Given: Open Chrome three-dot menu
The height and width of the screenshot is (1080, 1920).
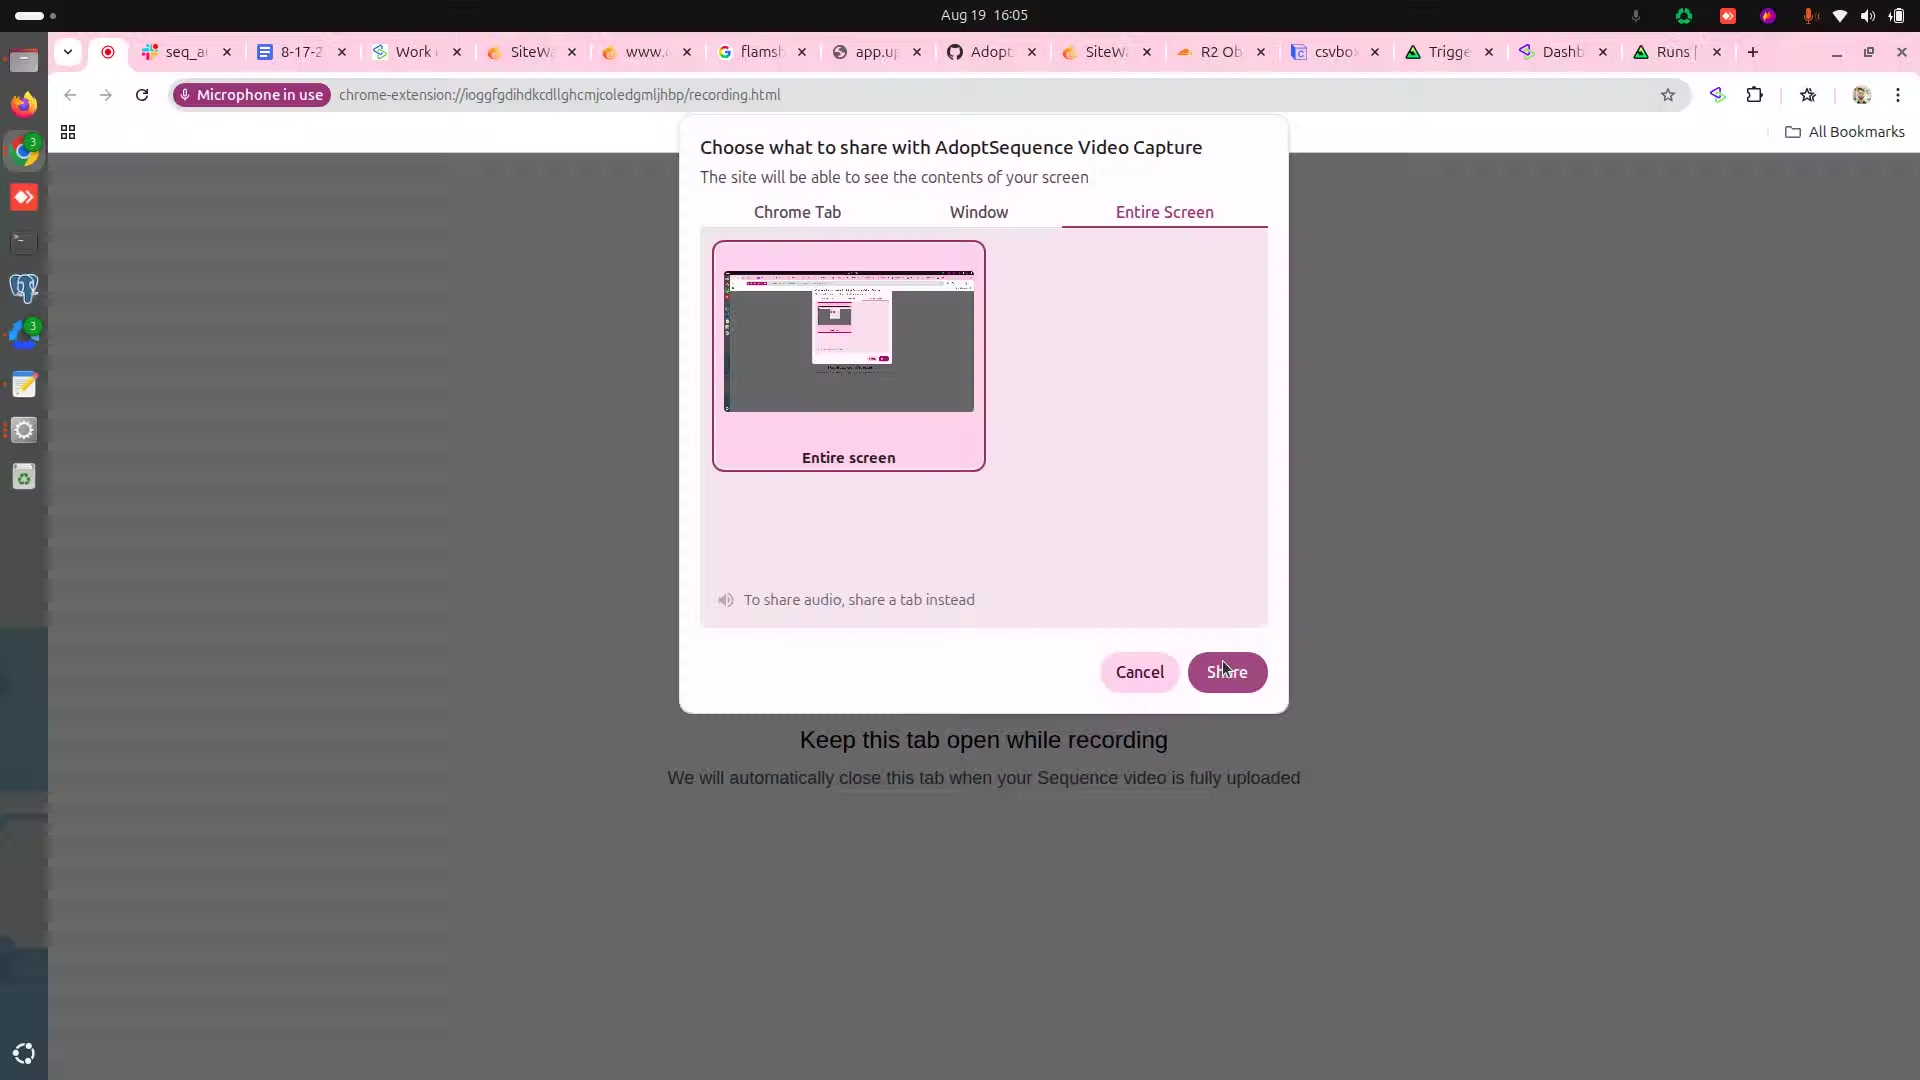Looking at the screenshot, I should click(1897, 95).
